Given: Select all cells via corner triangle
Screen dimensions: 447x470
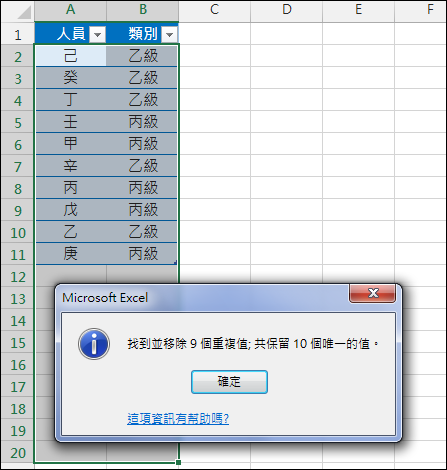Looking at the screenshot, I should coord(24,12).
